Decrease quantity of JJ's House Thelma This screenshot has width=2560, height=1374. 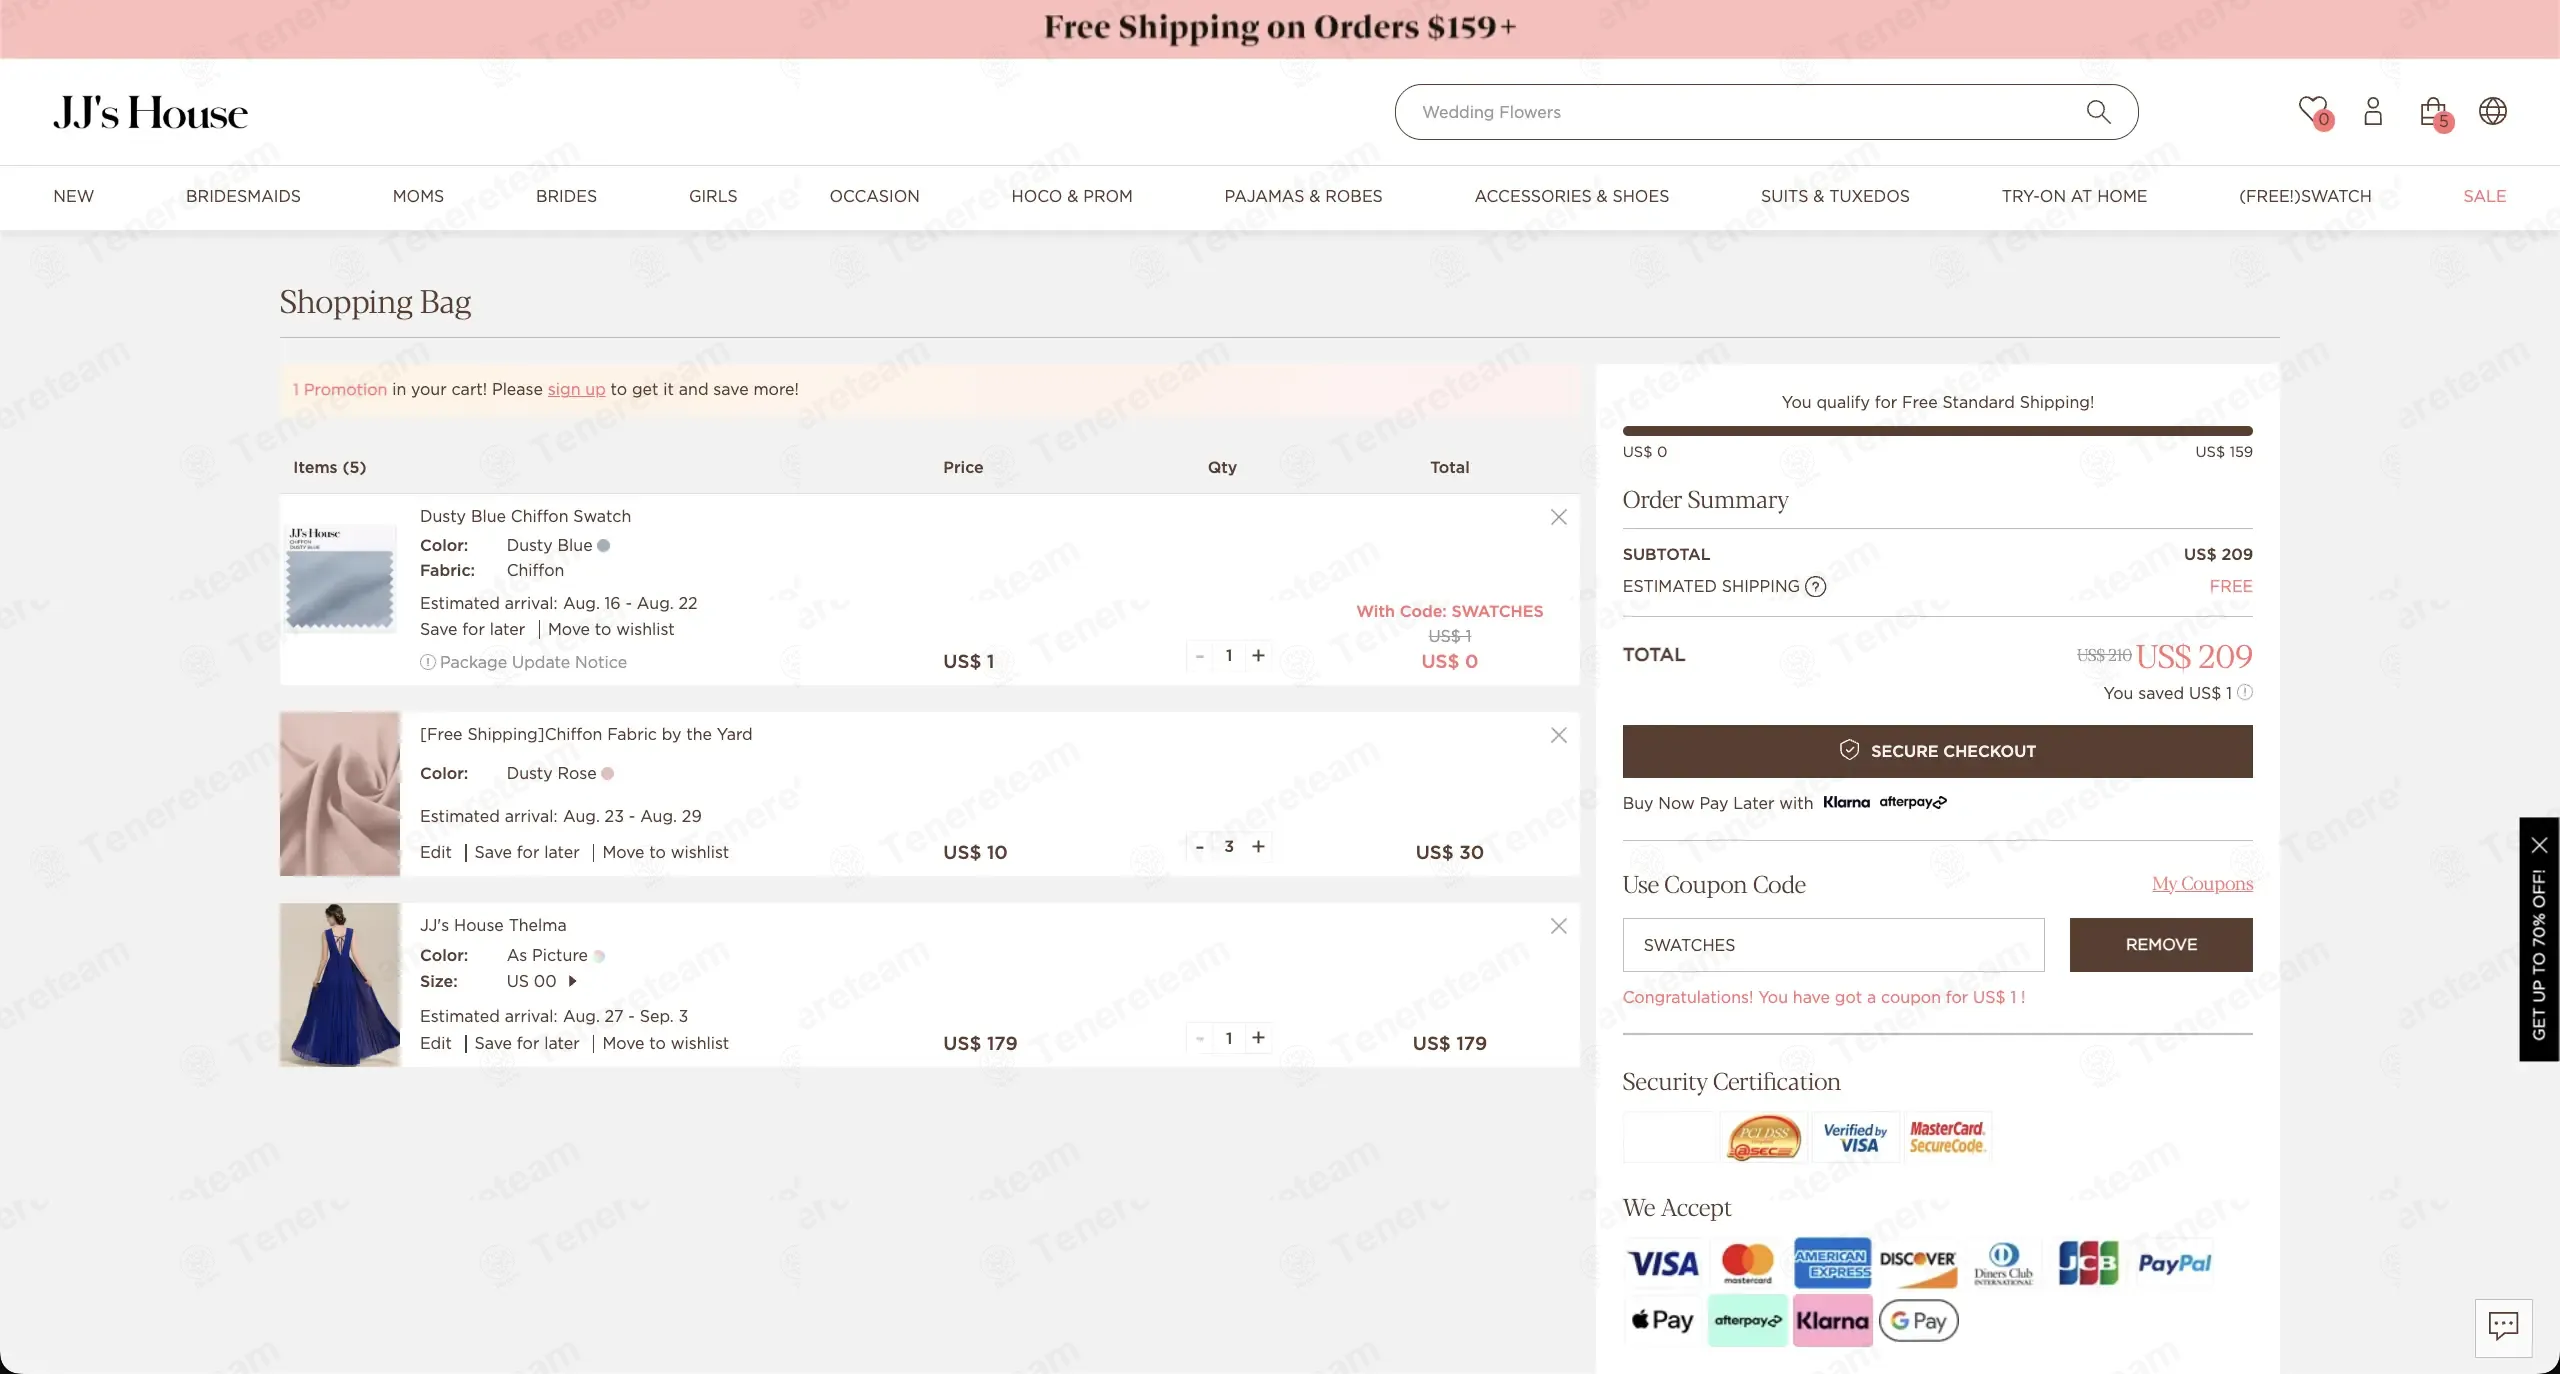(x=1200, y=1038)
